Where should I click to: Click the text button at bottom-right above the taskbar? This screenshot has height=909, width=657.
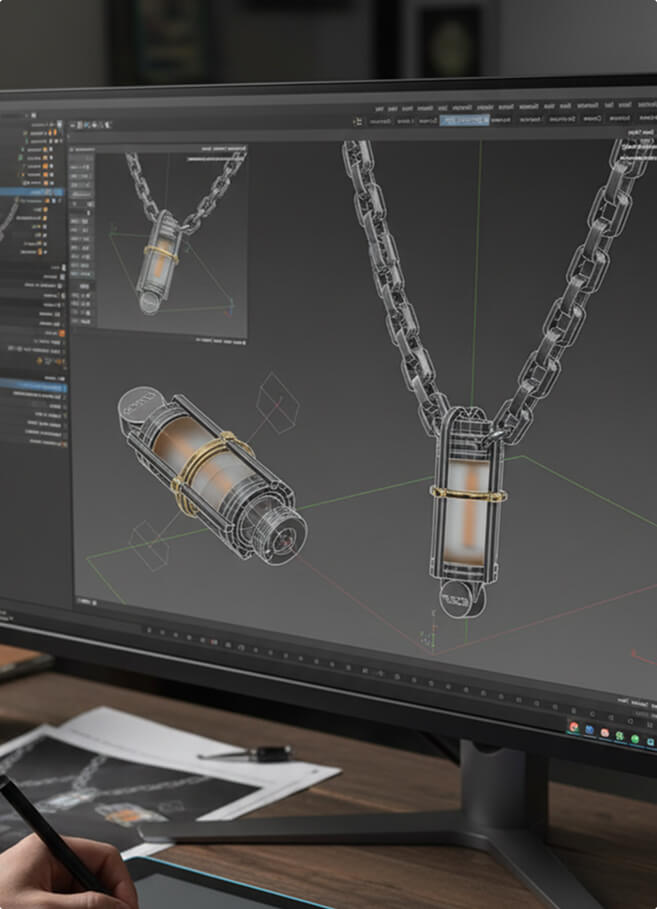[621, 700]
